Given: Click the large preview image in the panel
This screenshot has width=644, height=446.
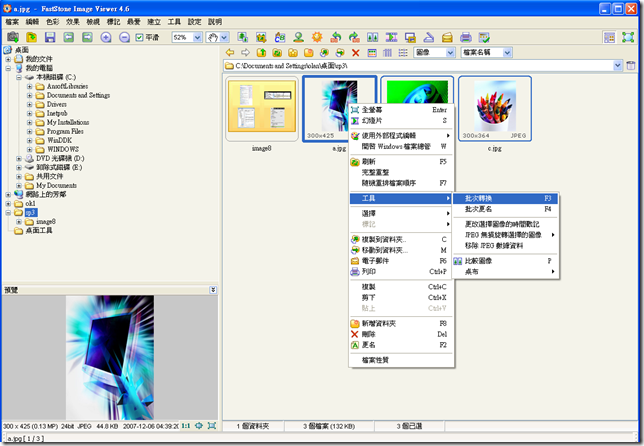Looking at the screenshot, I should [x=110, y=357].
